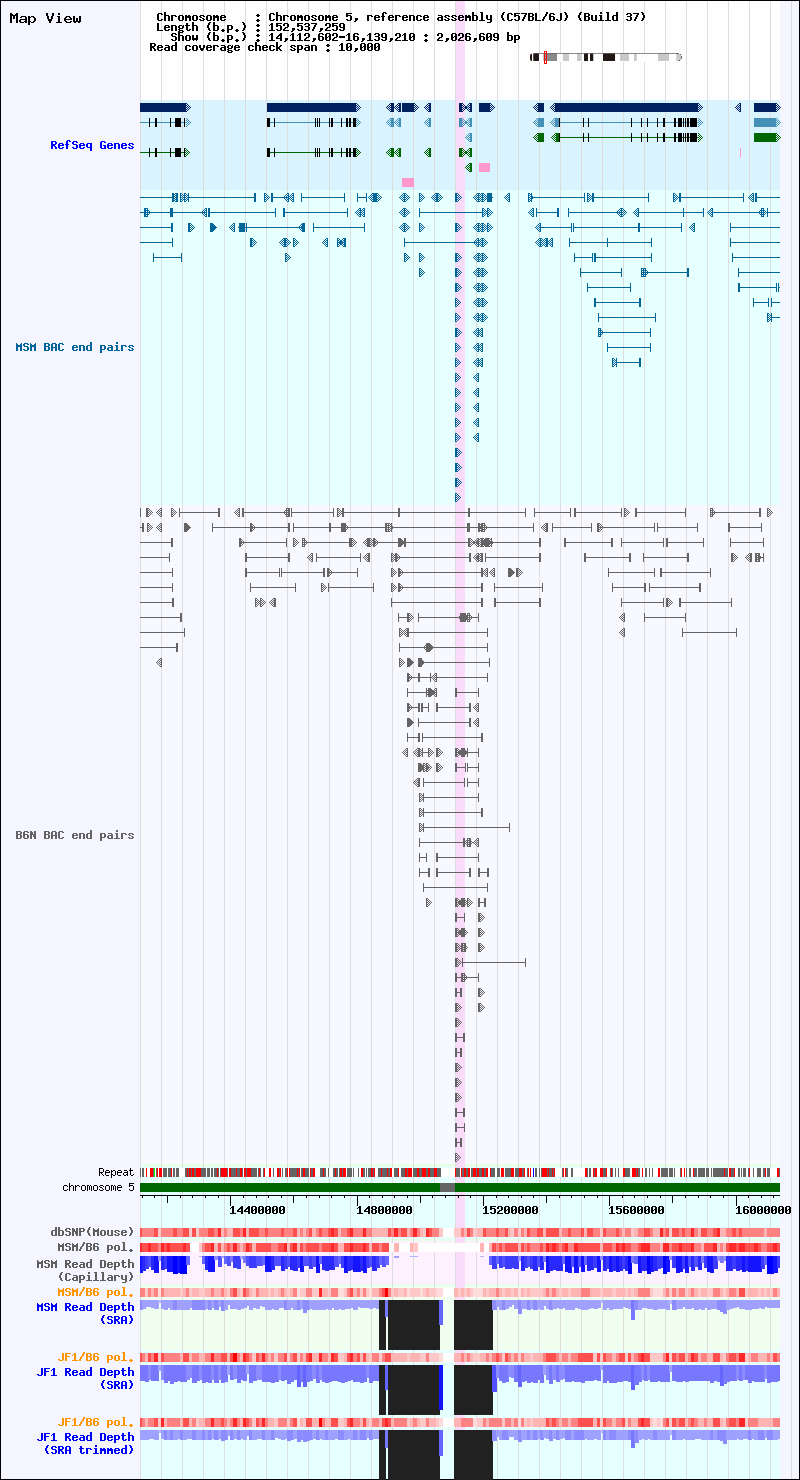
Task: Open the RefSeq Genes track label
Action: tap(92, 145)
